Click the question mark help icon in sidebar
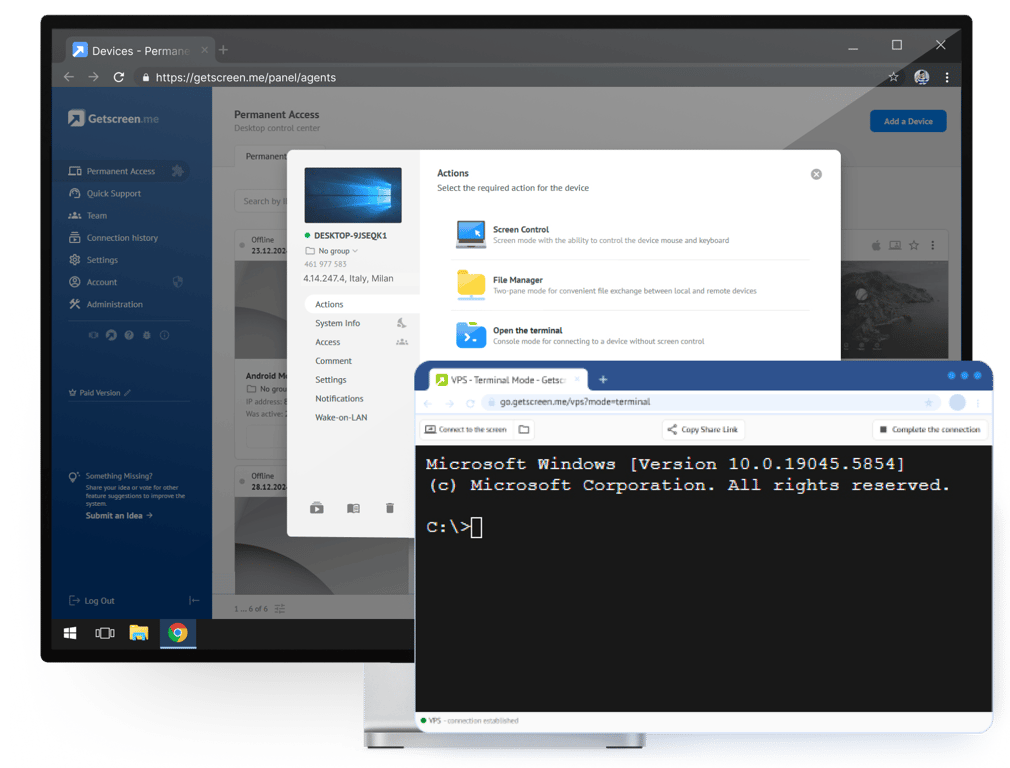The height and width of the screenshot is (768, 1010). (129, 335)
